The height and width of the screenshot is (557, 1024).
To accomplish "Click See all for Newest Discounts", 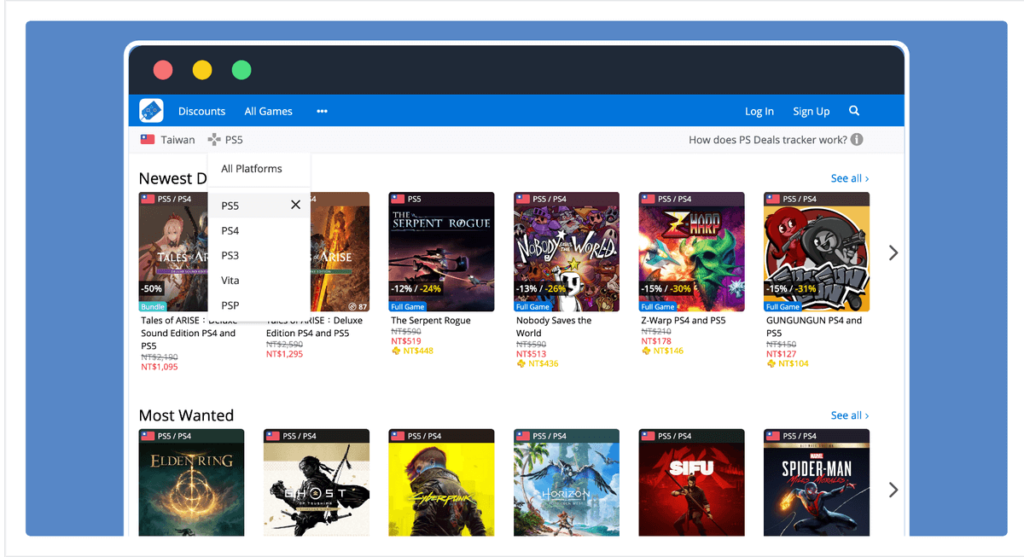I will (850, 178).
